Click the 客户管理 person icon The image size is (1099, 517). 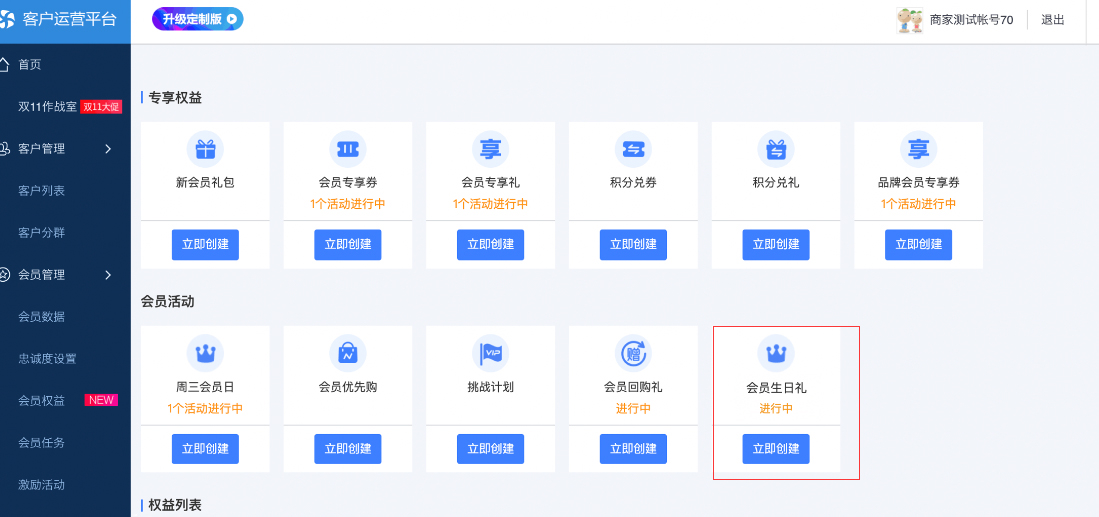tap(4, 149)
